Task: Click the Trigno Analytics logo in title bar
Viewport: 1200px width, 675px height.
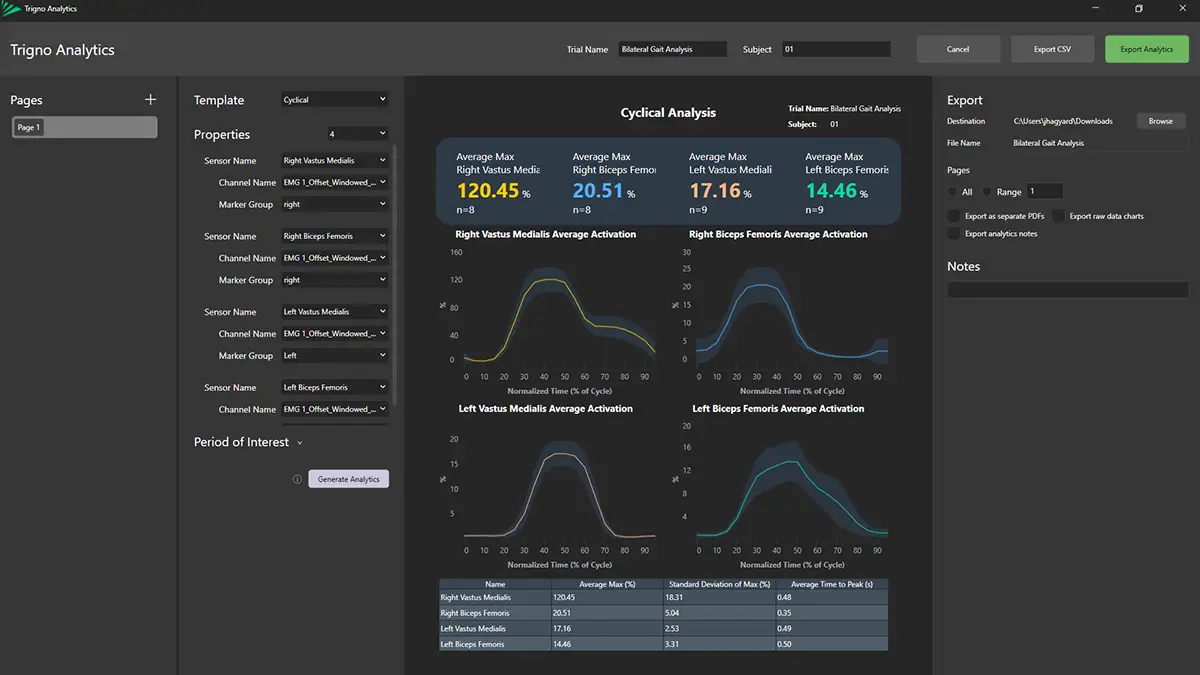Action: (x=12, y=9)
